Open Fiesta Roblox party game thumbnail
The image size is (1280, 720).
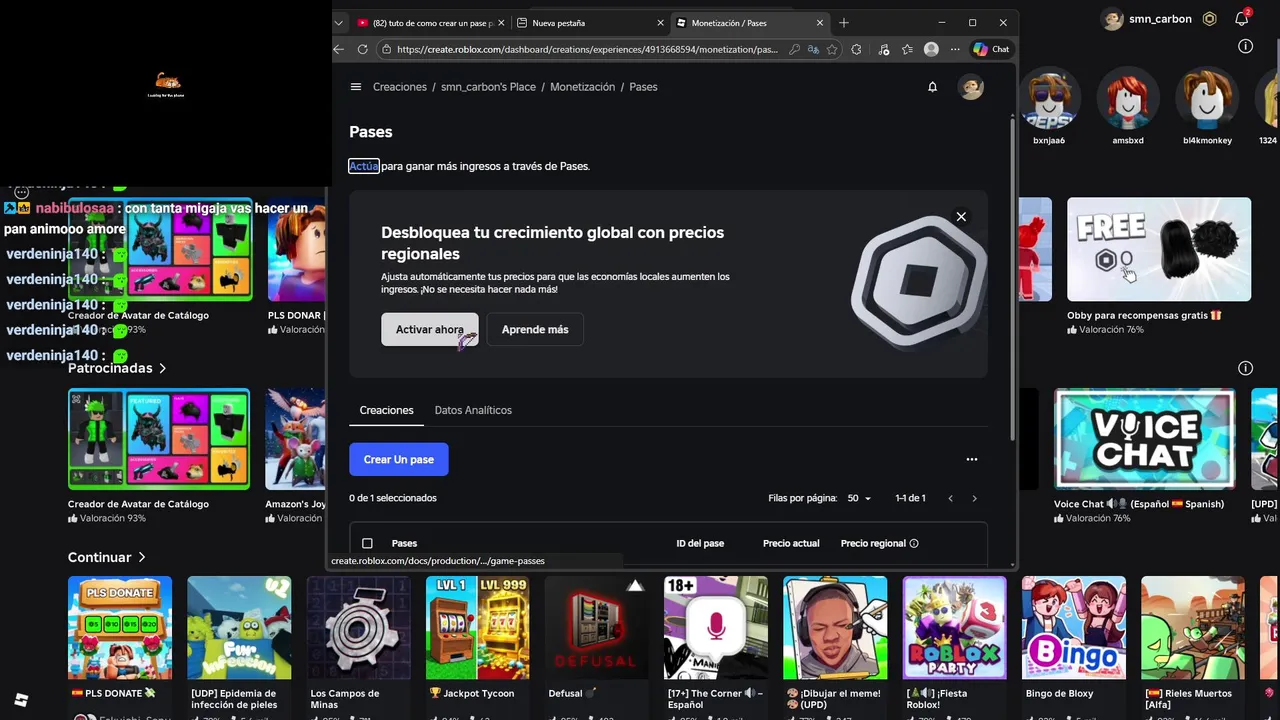955,628
